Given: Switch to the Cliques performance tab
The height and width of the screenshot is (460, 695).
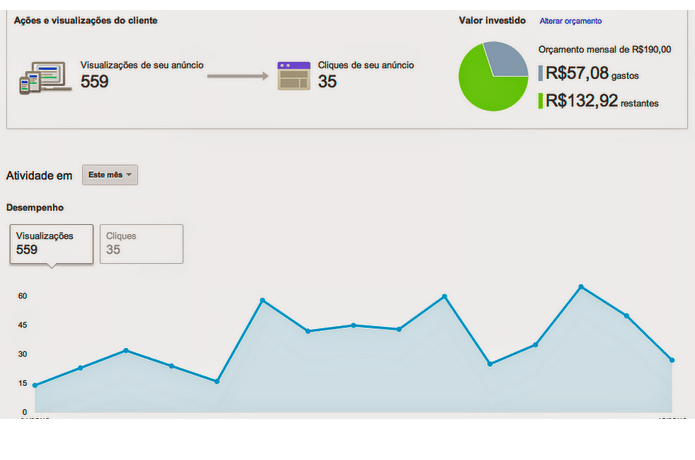Looking at the screenshot, I should tap(141, 243).
